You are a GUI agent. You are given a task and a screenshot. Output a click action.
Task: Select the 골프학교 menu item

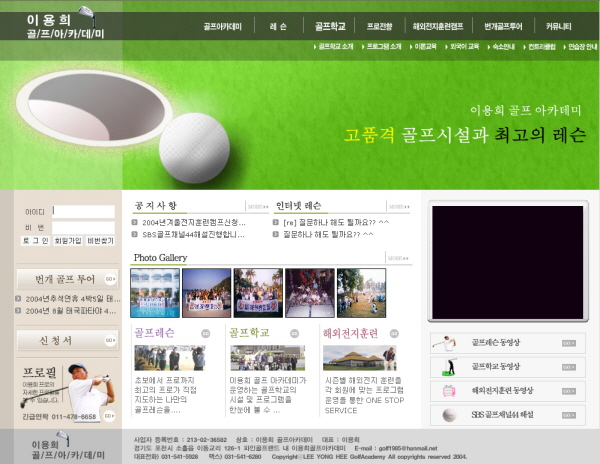pyautogui.click(x=330, y=26)
